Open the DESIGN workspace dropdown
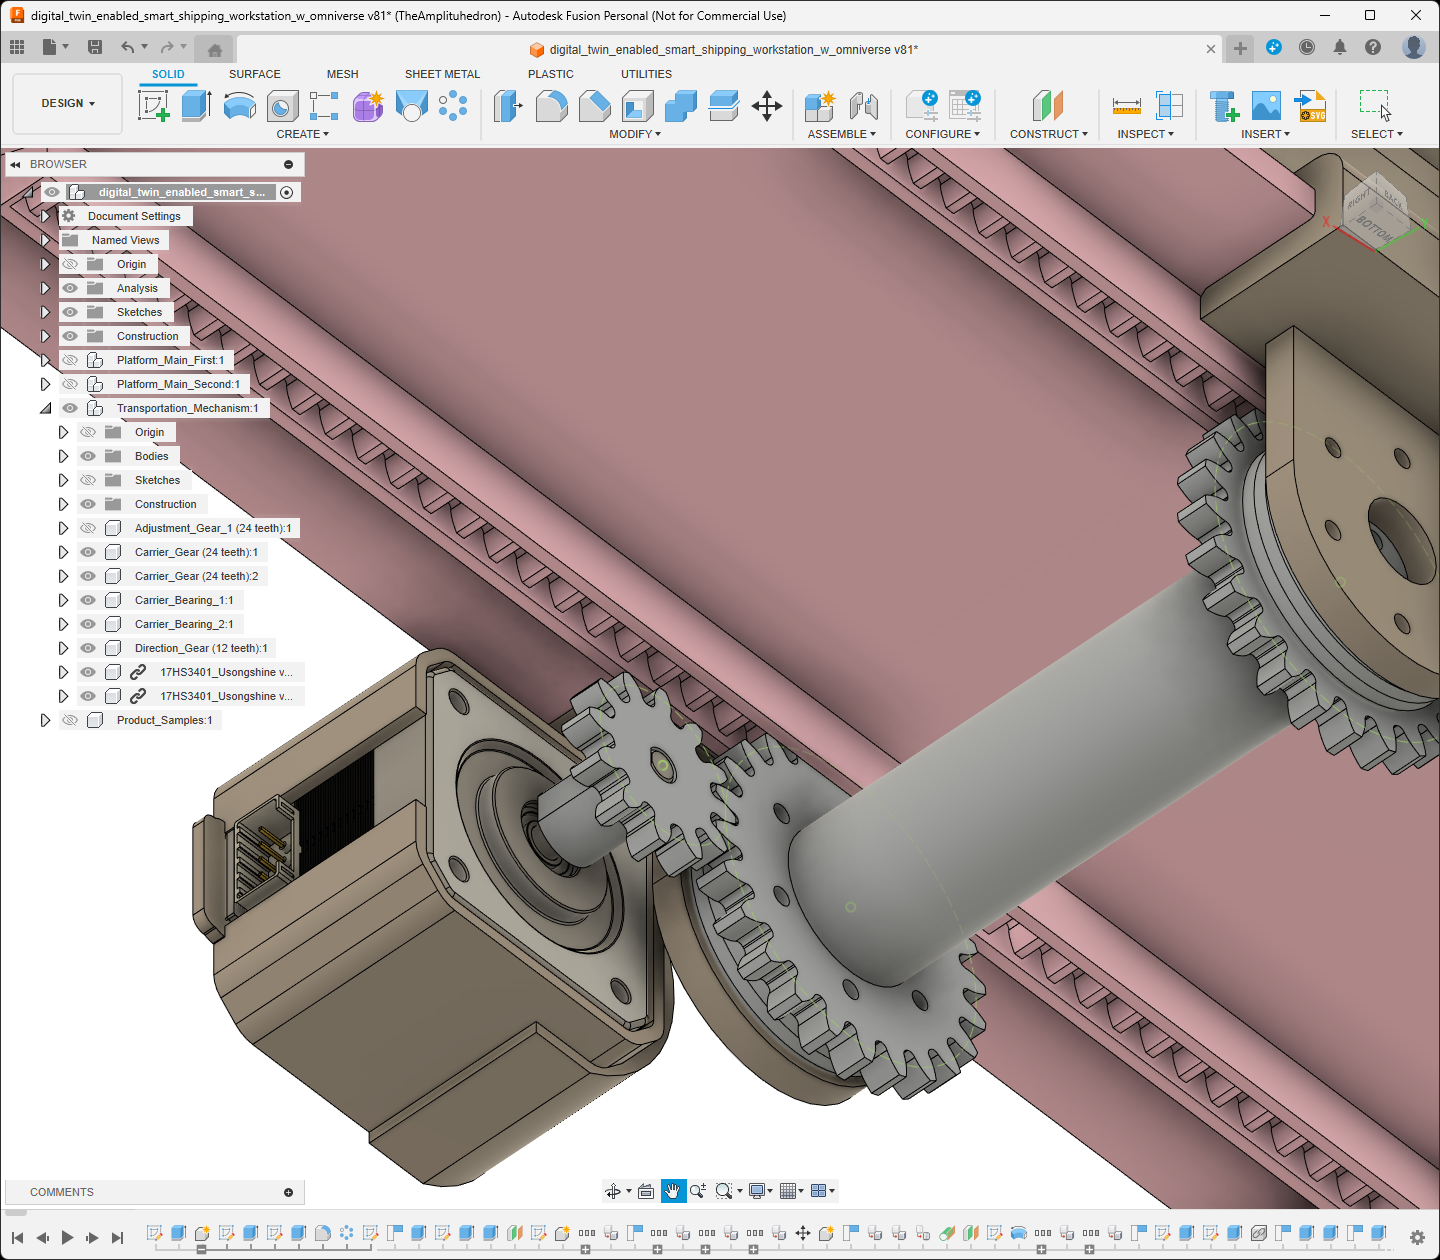The height and width of the screenshot is (1260, 1440). click(x=68, y=103)
